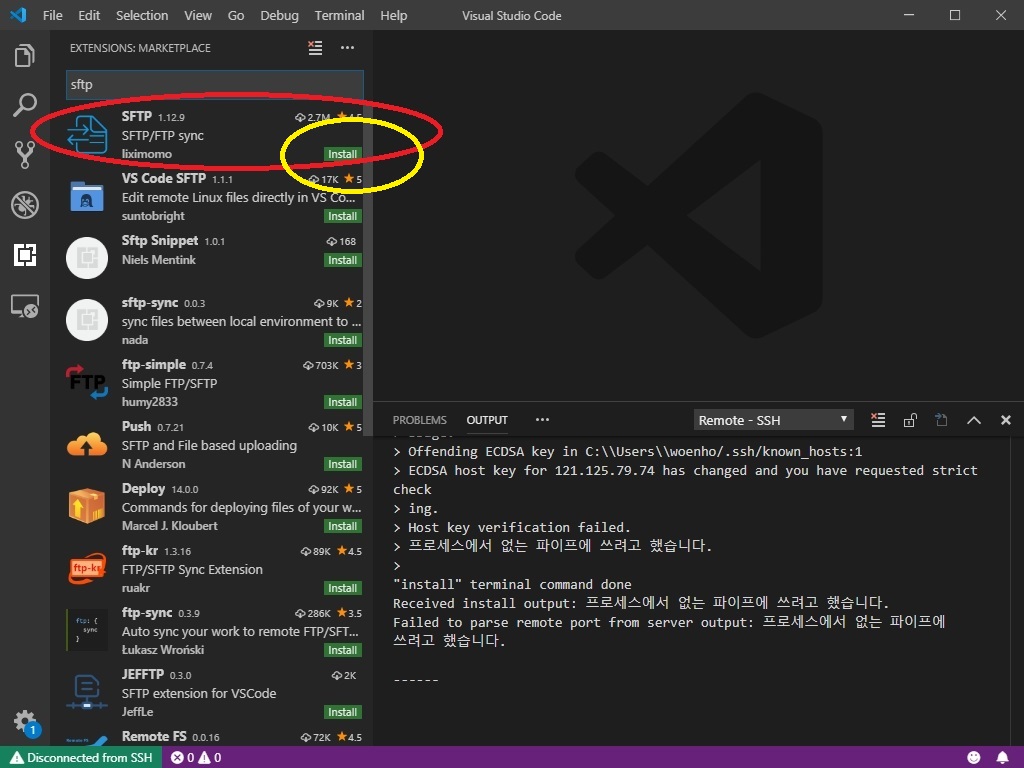
Task: Open the View menu
Action: point(197,15)
